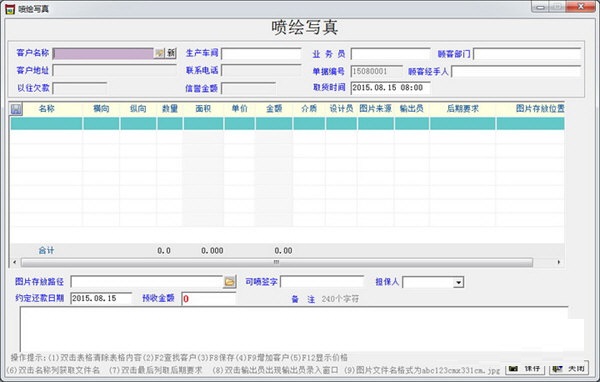The height and width of the screenshot is (382, 600).
Task: Click the 单据编号 field showing 15080001
Action: [377, 71]
